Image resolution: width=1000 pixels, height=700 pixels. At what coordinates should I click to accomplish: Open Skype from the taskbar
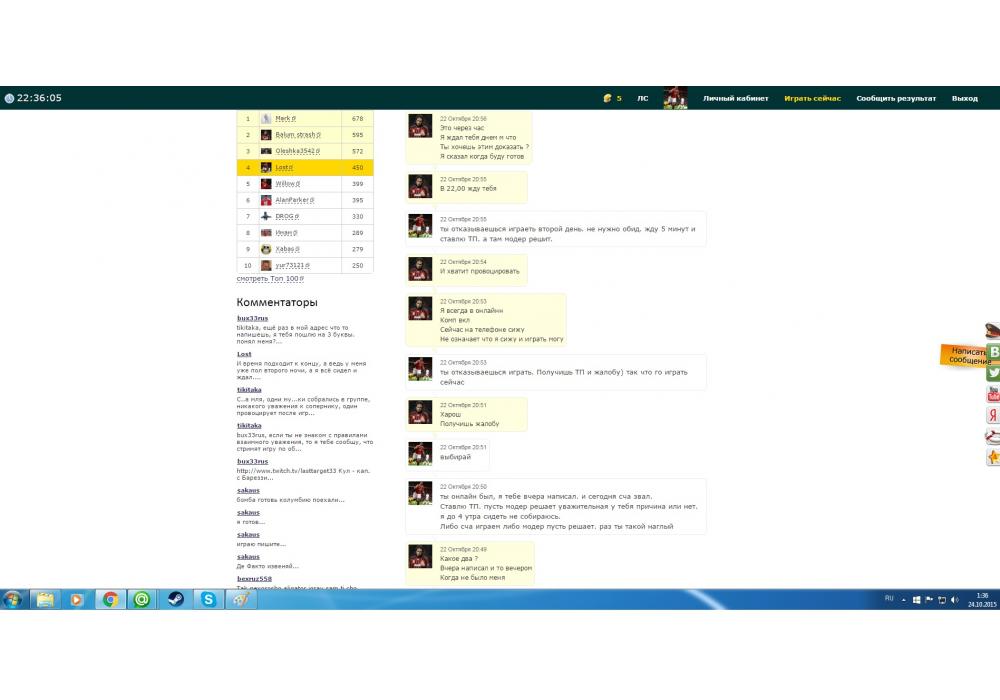207,599
